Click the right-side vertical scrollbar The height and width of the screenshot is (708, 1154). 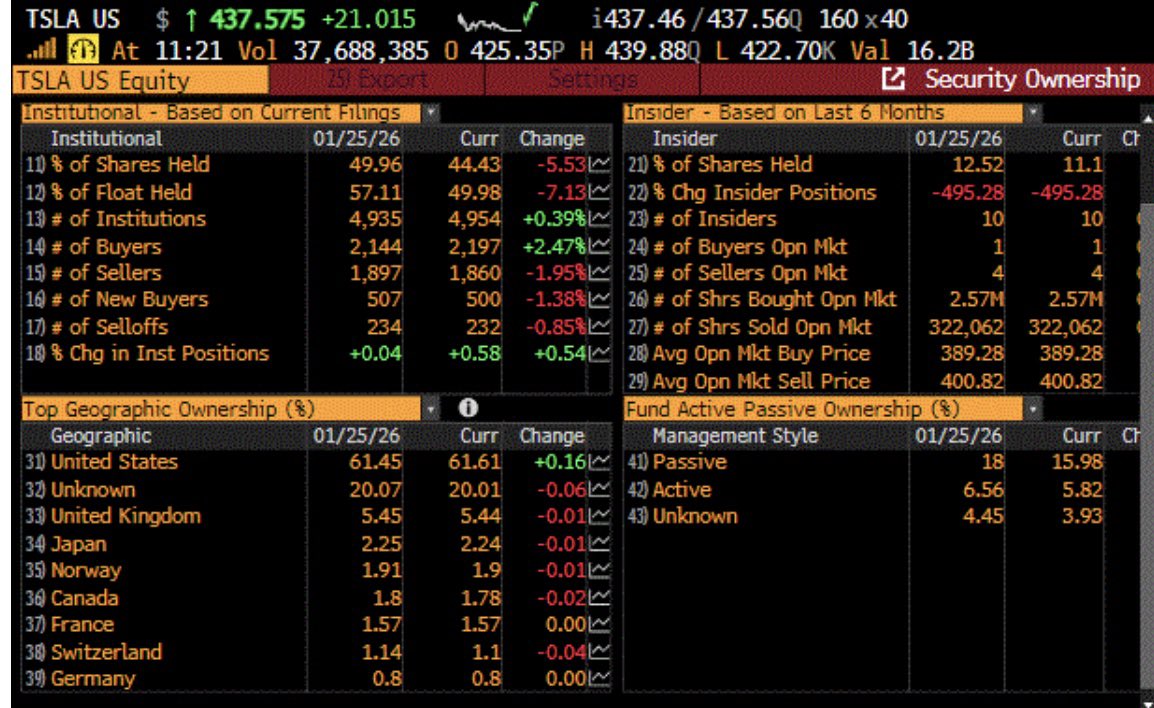click(1147, 405)
